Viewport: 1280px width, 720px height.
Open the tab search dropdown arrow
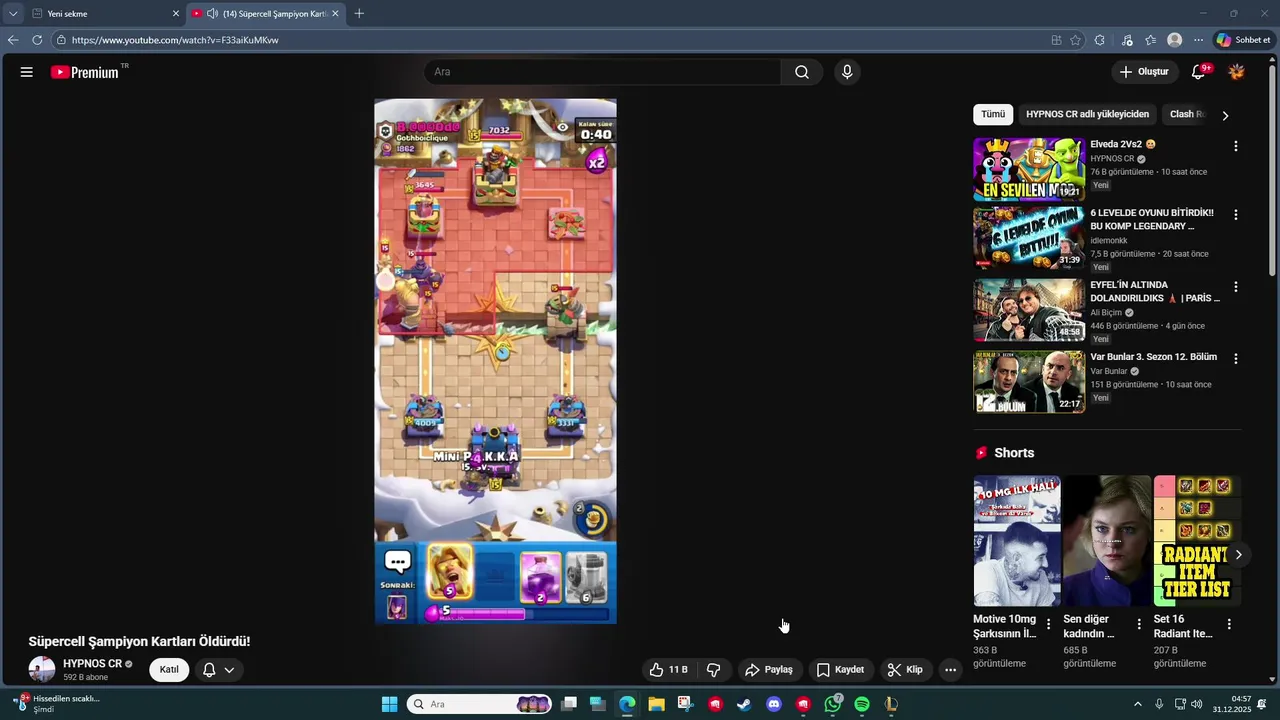(13, 14)
